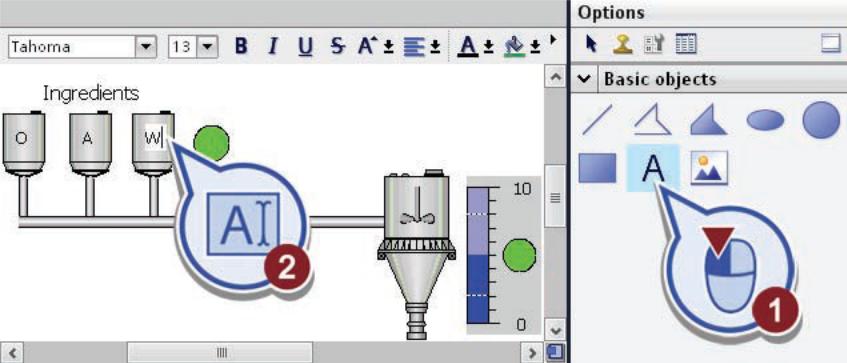This screenshot has width=847, height=363.
Task: Select the Polygon basic object
Action: click(x=709, y=119)
